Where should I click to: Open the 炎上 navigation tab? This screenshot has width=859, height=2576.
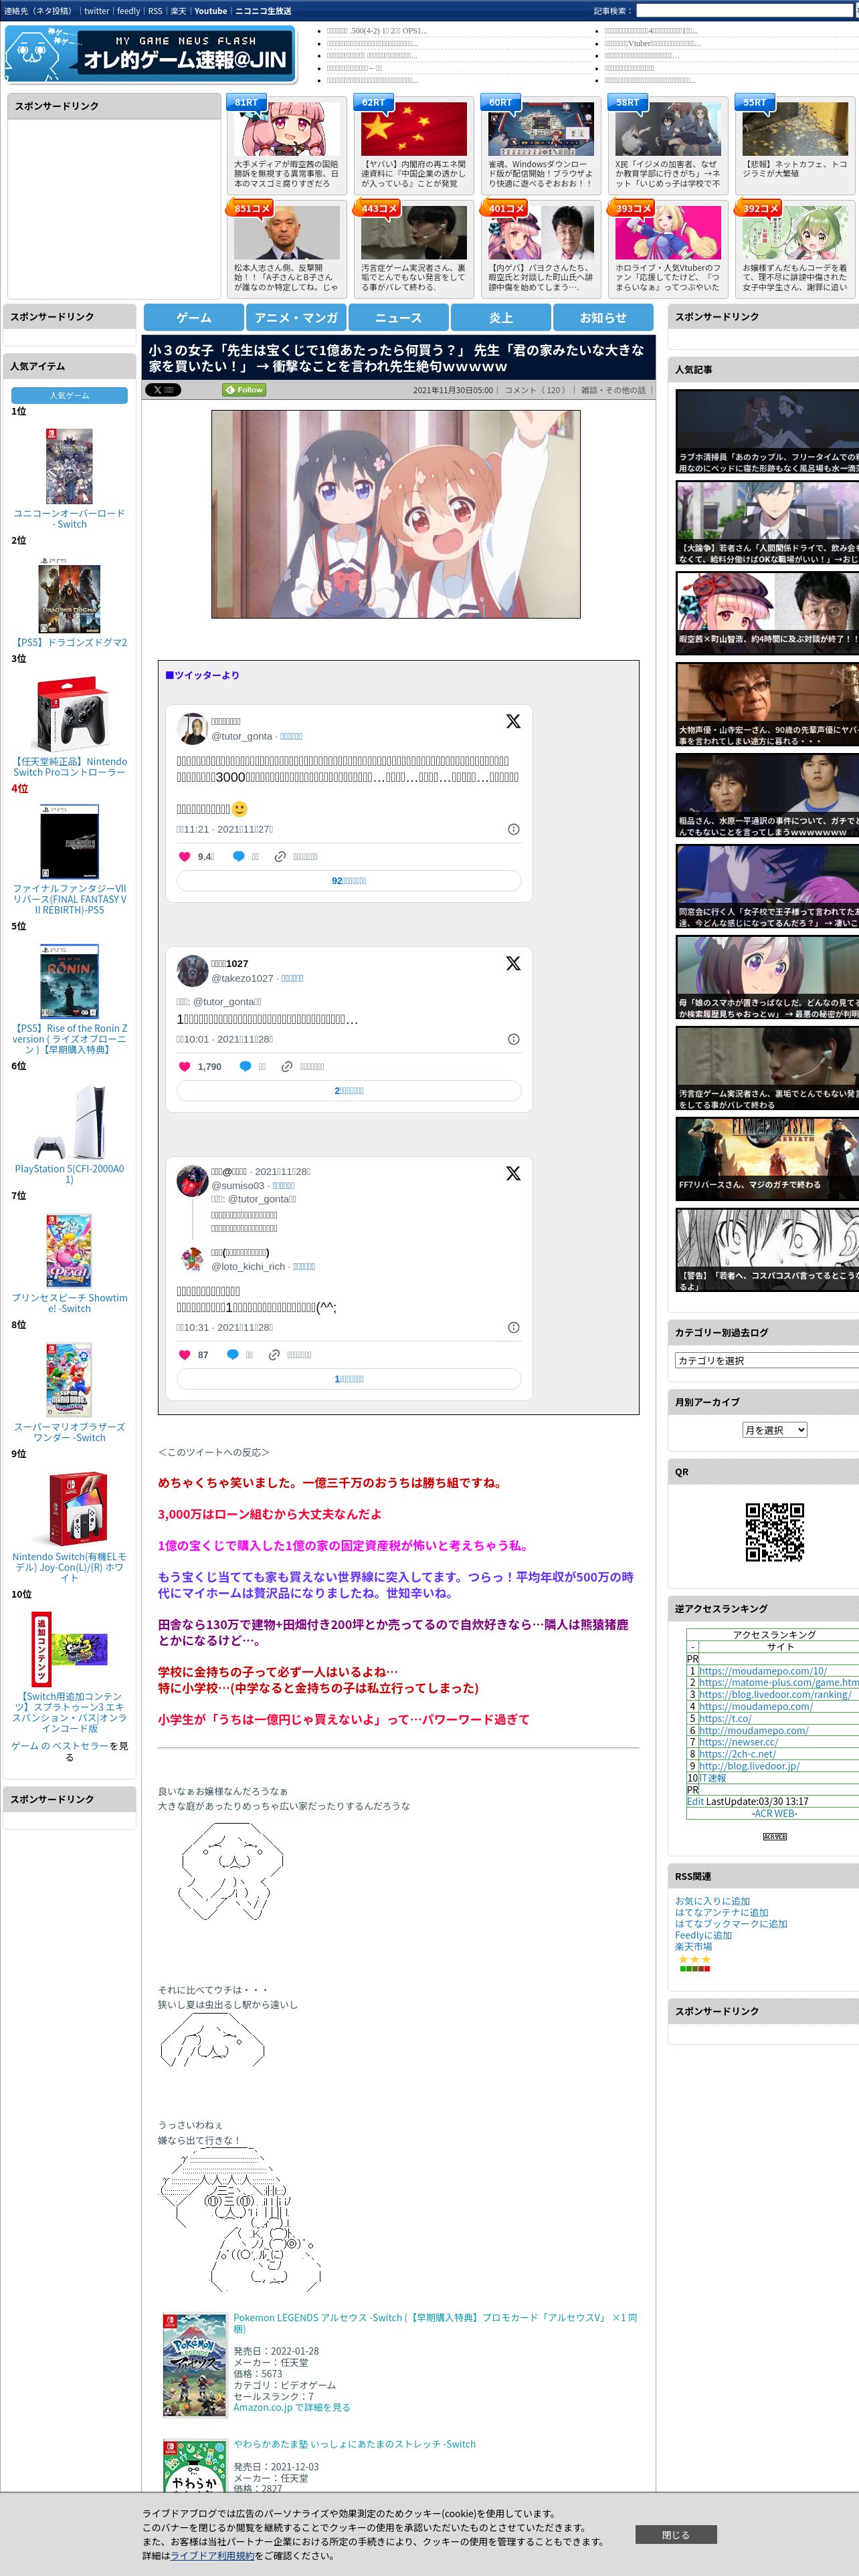[x=501, y=317]
